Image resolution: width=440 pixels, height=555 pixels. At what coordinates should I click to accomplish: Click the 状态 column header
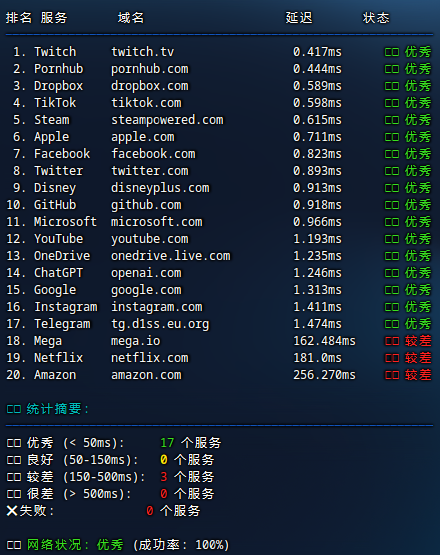pyautogui.click(x=376, y=18)
